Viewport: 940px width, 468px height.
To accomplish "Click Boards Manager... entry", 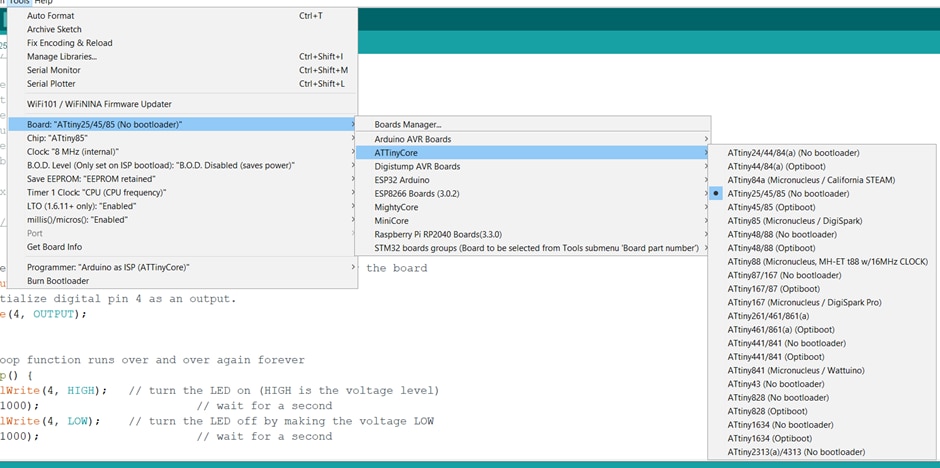I will tap(410, 124).
